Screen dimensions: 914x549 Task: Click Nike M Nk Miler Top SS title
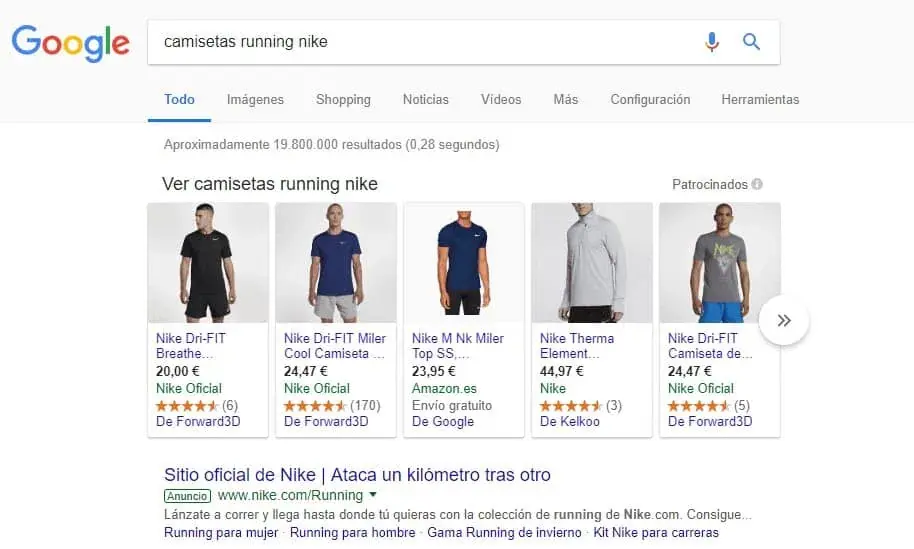(x=458, y=346)
